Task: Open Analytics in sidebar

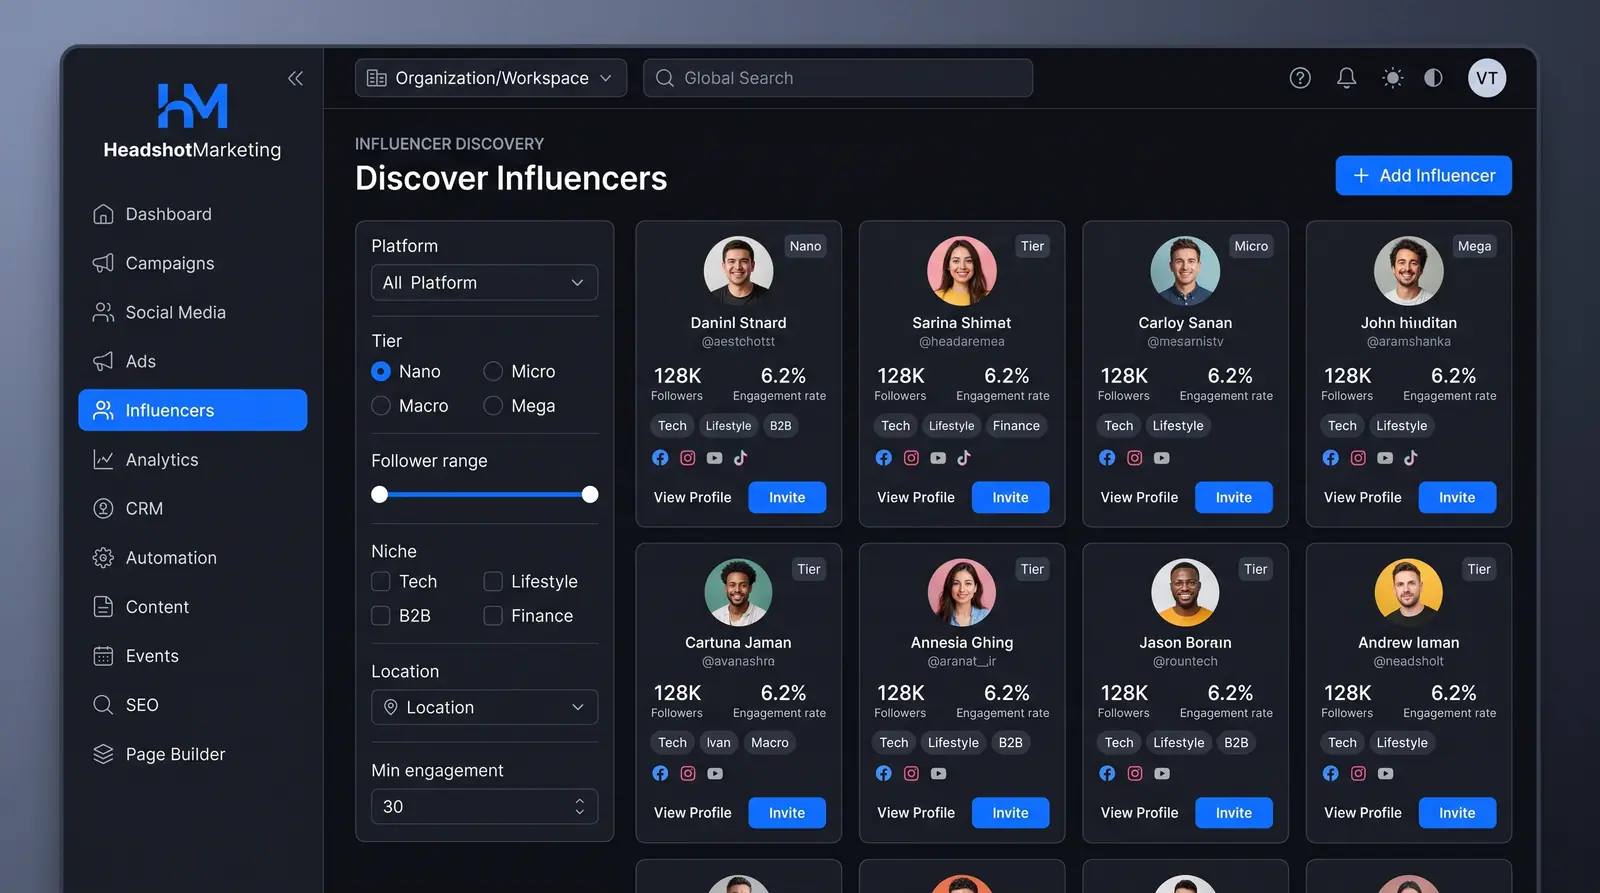Action: tap(193, 460)
